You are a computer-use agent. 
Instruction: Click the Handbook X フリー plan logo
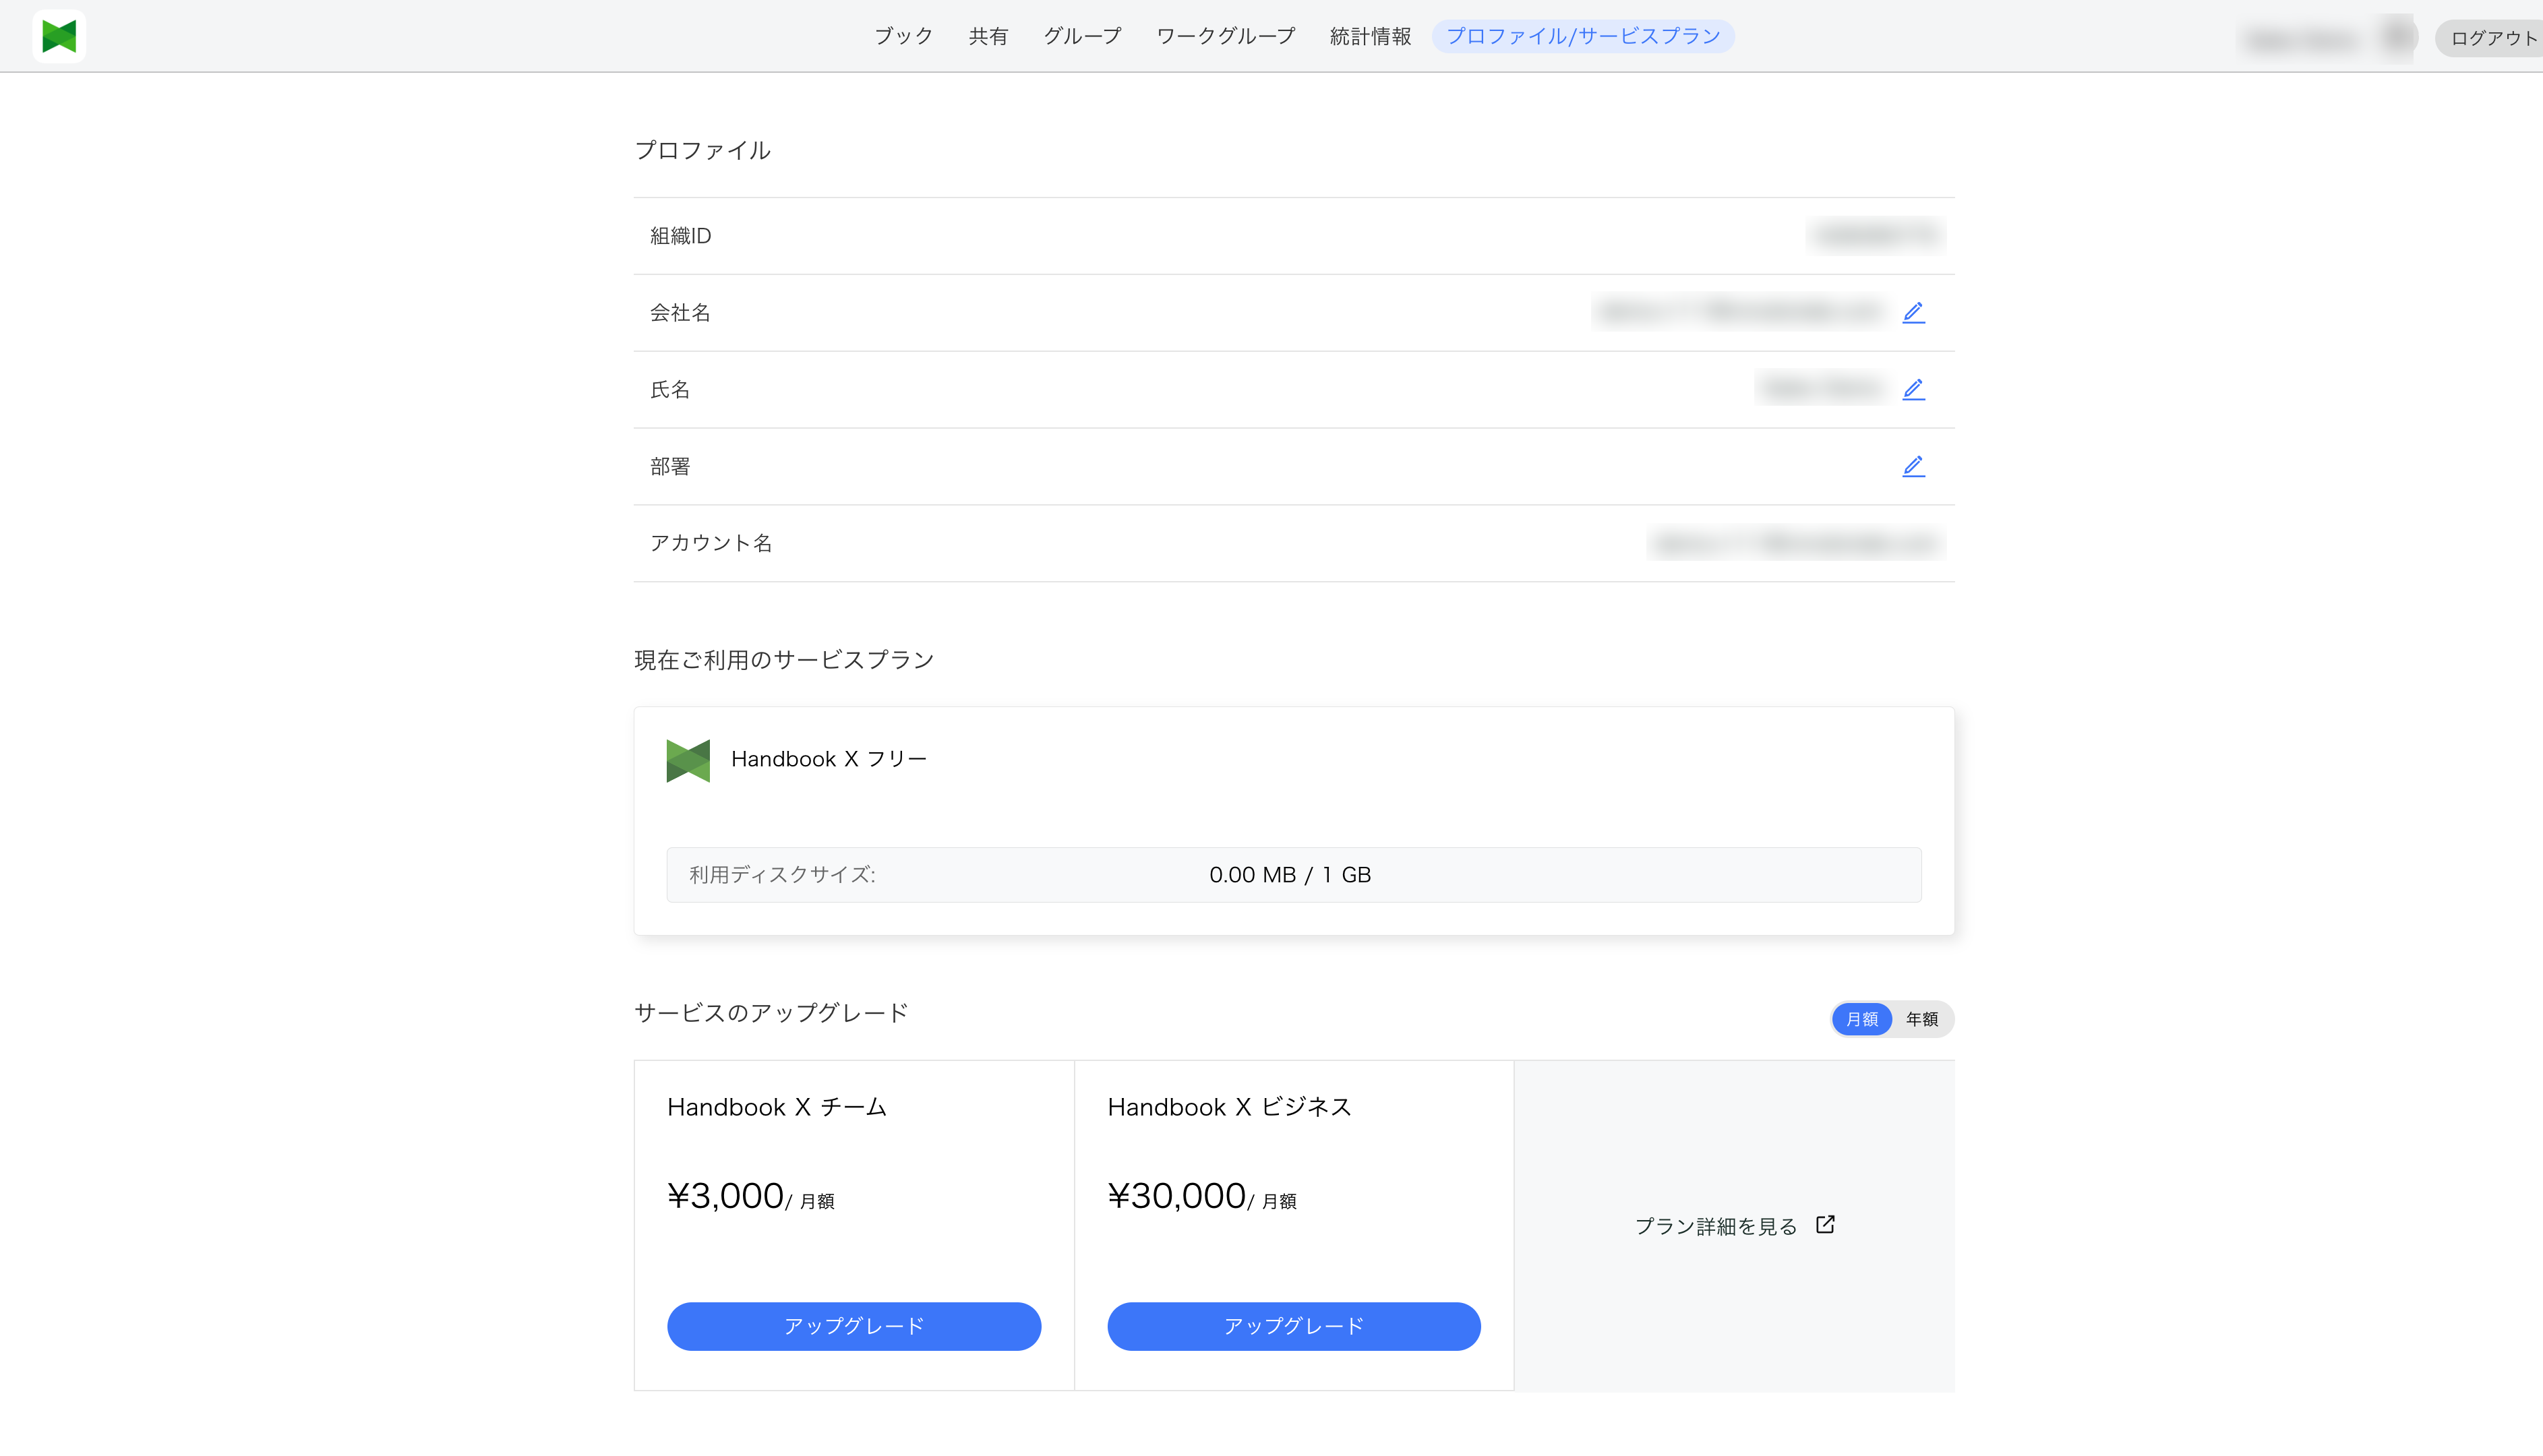click(x=688, y=760)
